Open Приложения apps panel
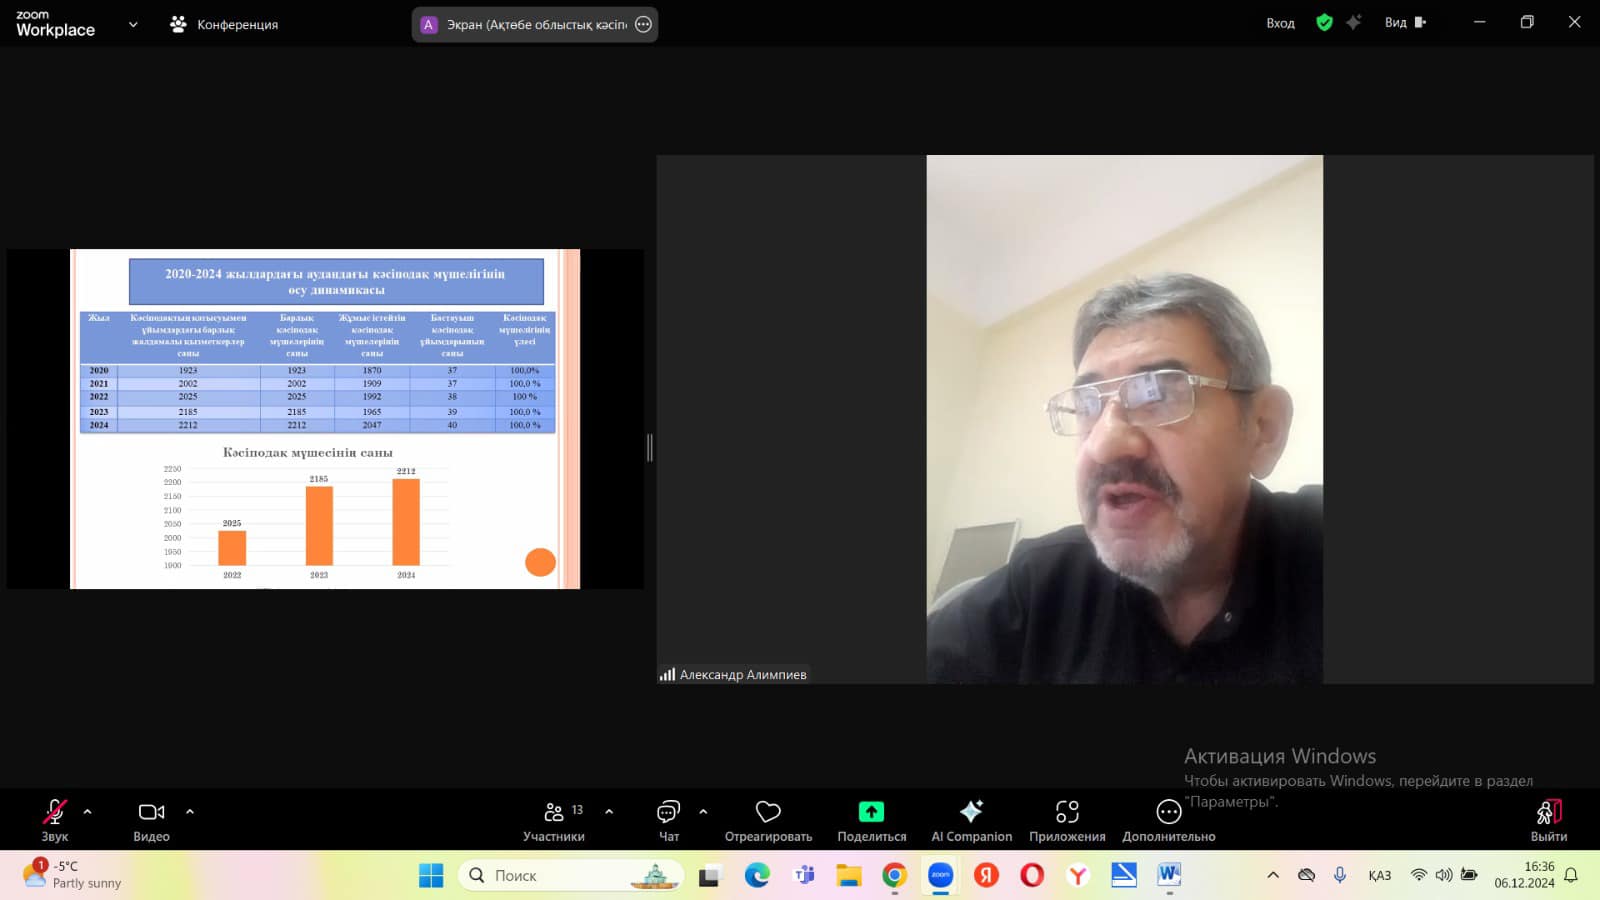 1067,820
